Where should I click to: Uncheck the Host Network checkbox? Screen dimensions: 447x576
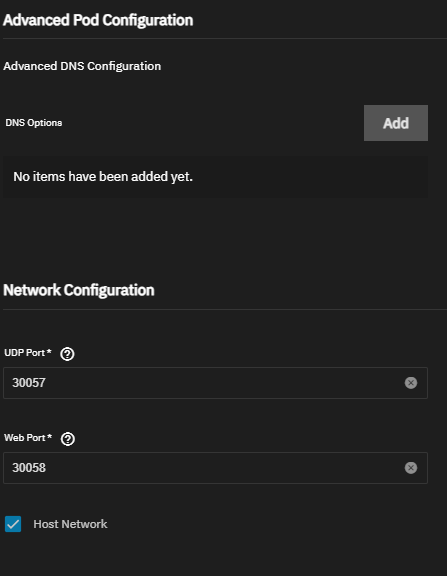click(13, 524)
